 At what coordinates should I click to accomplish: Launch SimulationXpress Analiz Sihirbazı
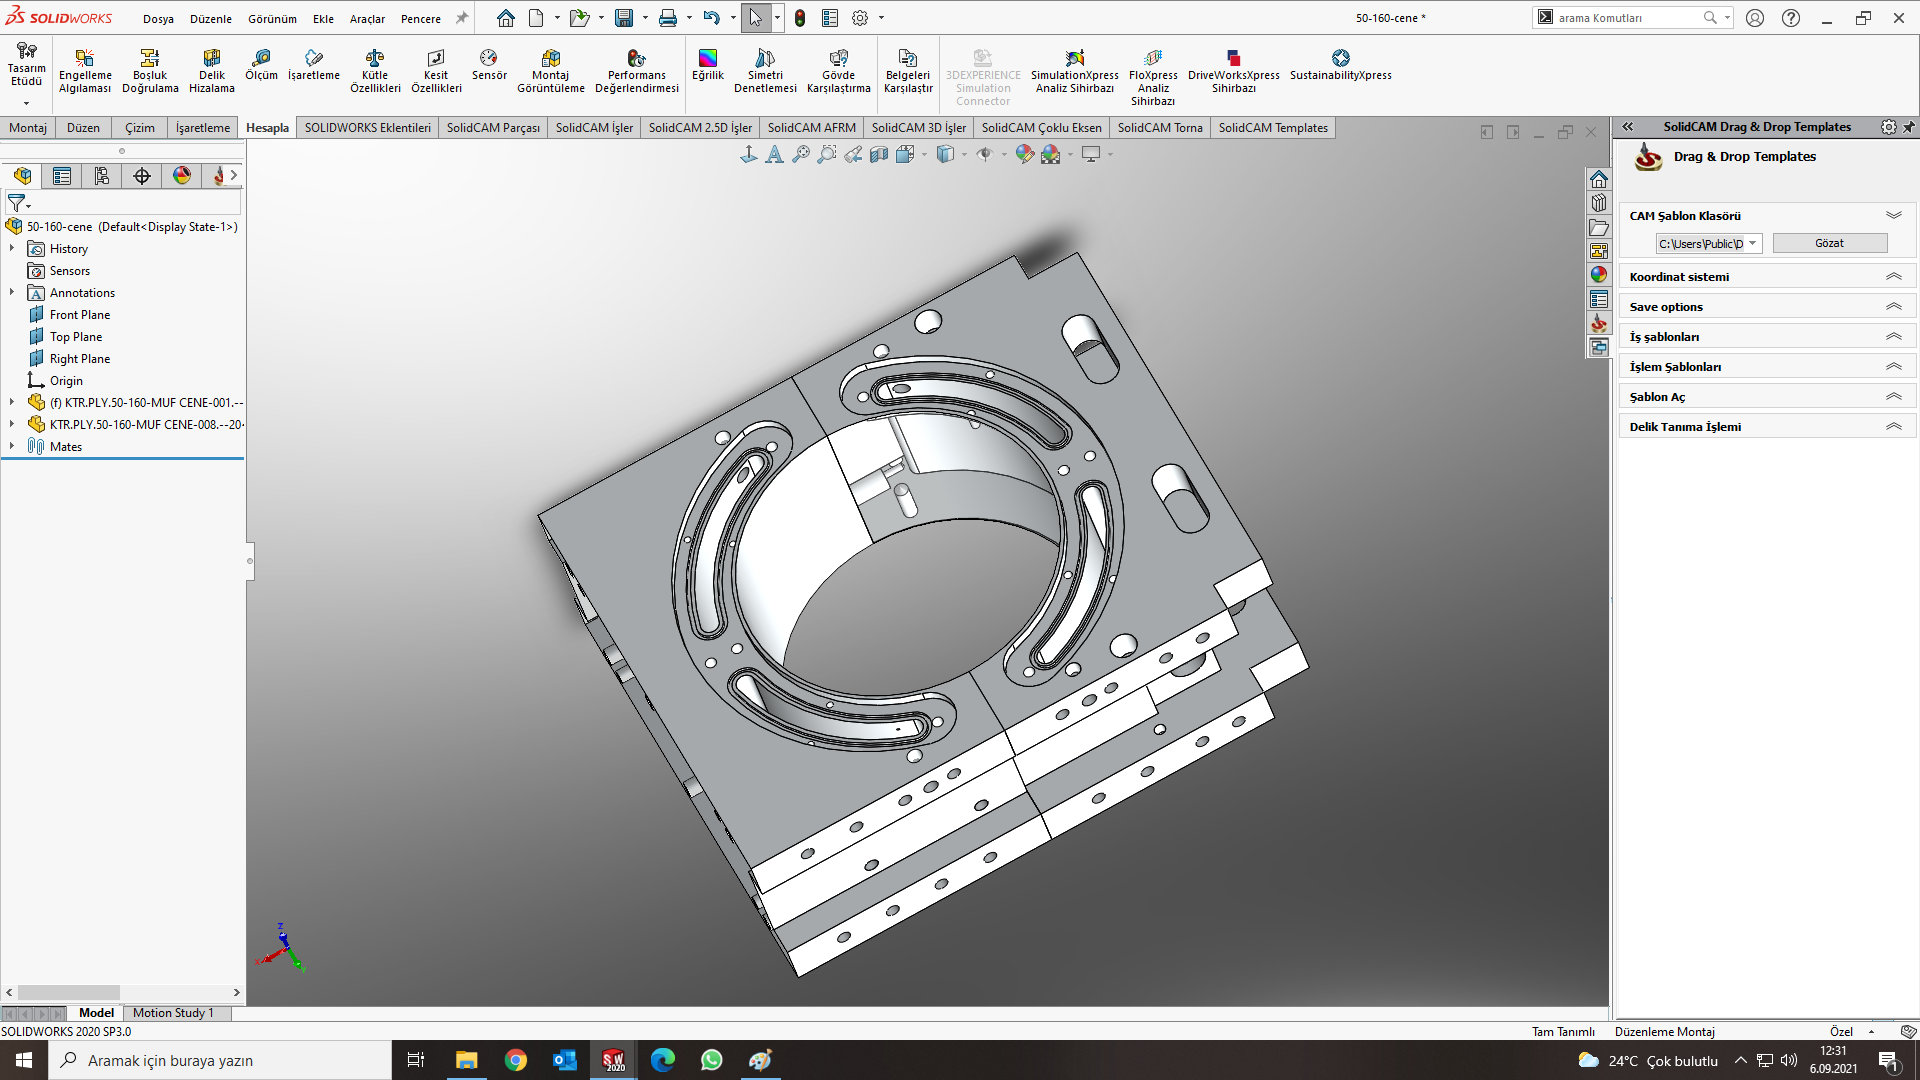1075,71
